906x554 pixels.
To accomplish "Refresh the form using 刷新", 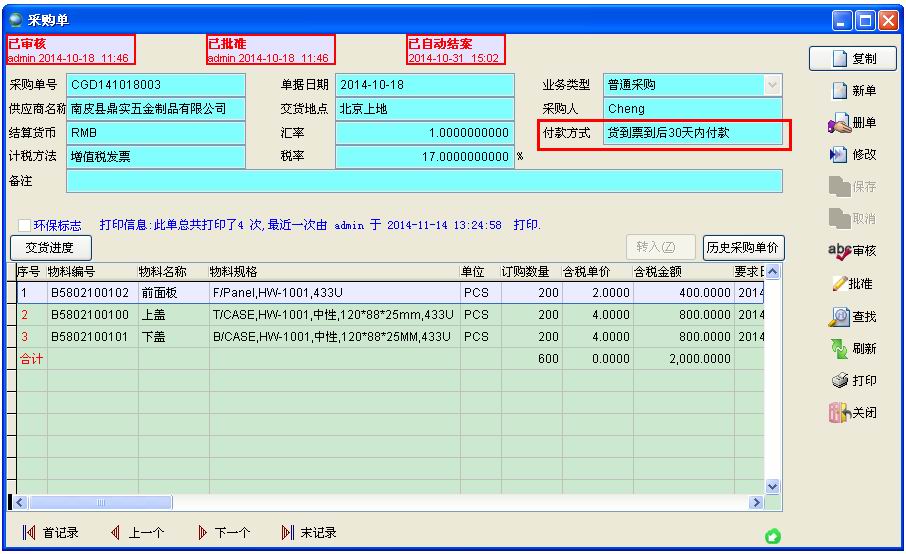I will (852, 348).
